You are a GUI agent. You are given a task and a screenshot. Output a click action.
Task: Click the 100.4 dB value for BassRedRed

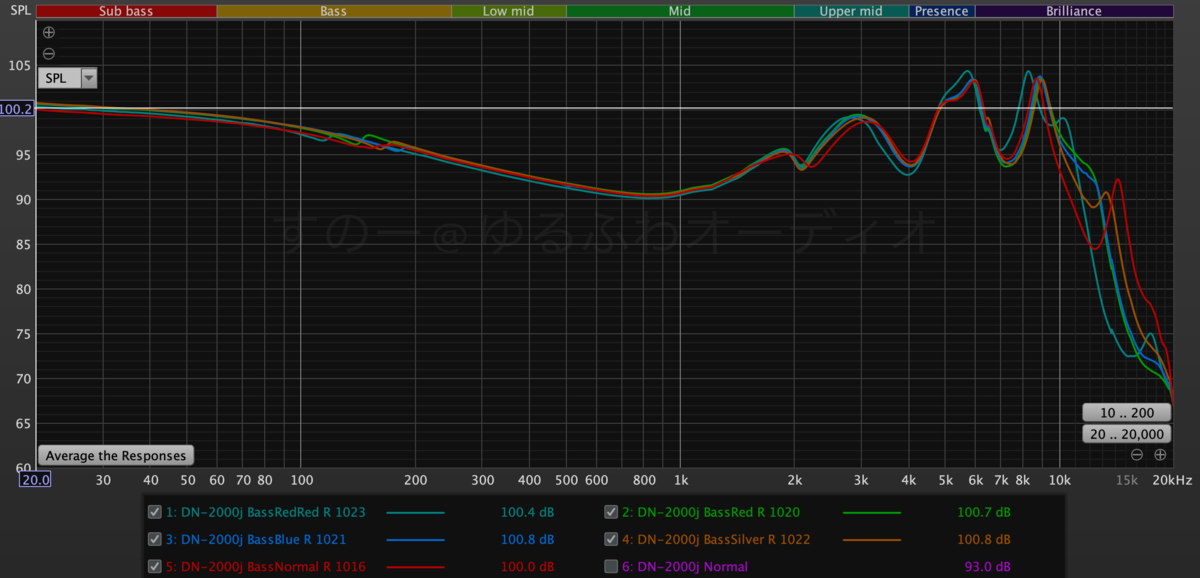click(527, 513)
